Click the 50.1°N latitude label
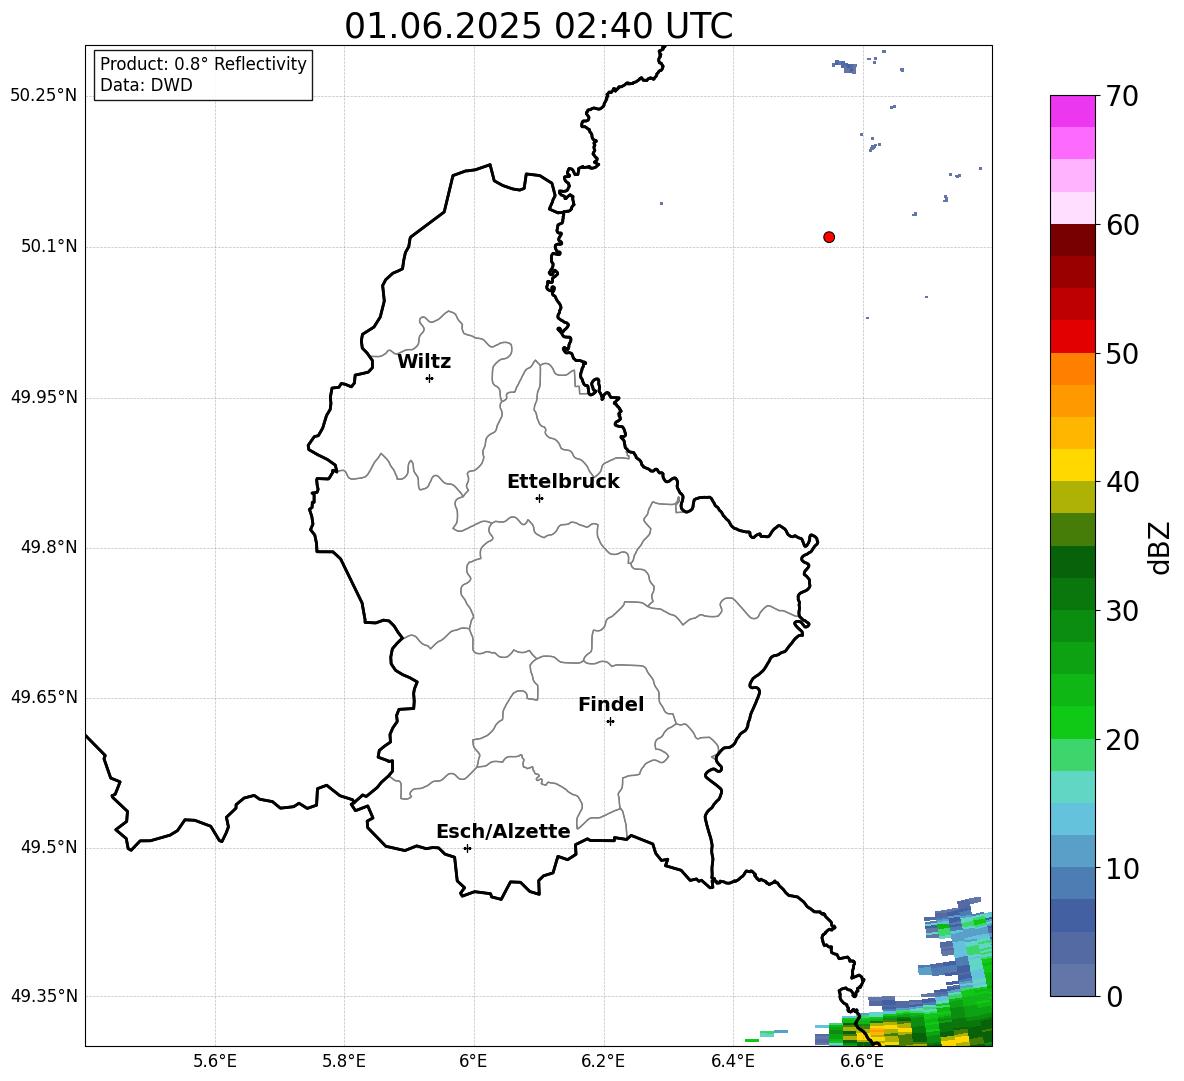This screenshot has height=1081, width=1184. click(x=49, y=247)
